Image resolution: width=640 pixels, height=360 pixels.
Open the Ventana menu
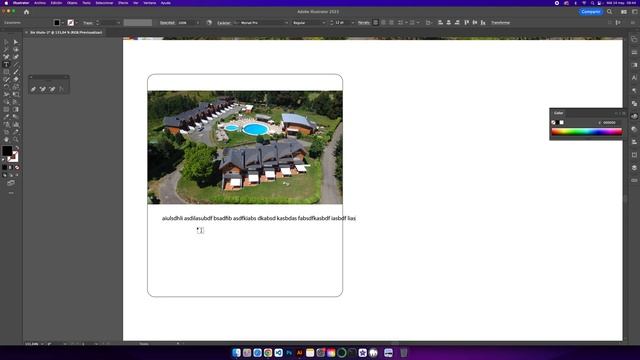click(x=150, y=3)
